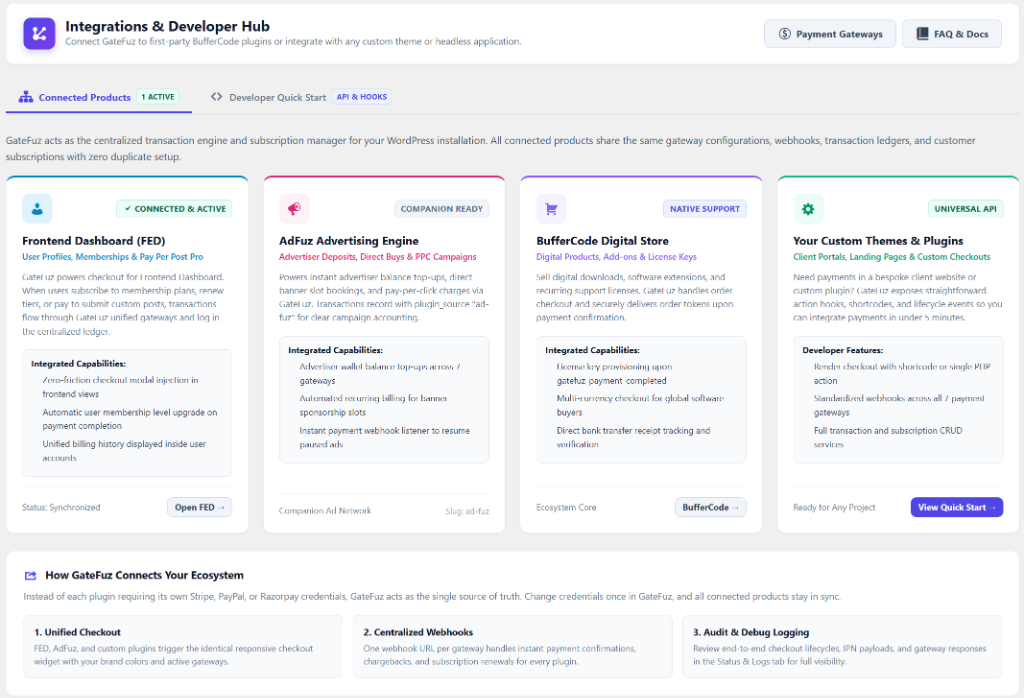Click the shopping cart icon on BufferCode card
The image size is (1024, 698).
pyautogui.click(x=551, y=209)
